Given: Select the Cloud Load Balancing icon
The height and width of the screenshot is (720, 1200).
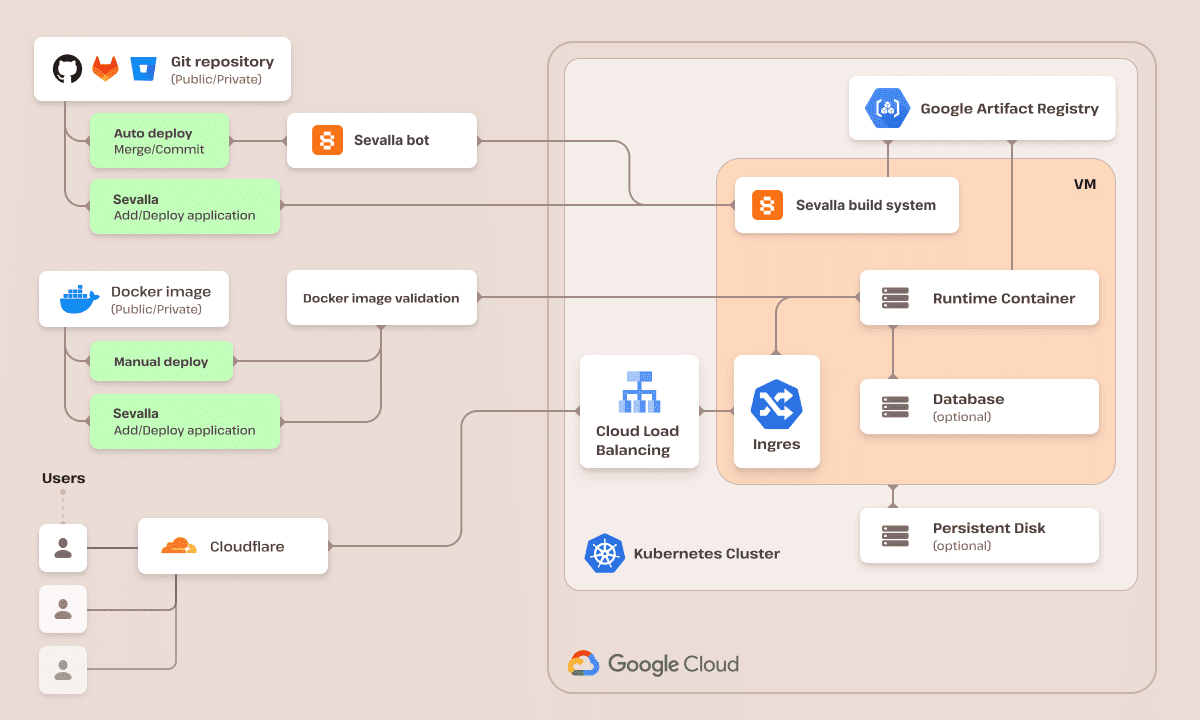Looking at the screenshot, I should point(639,394).
